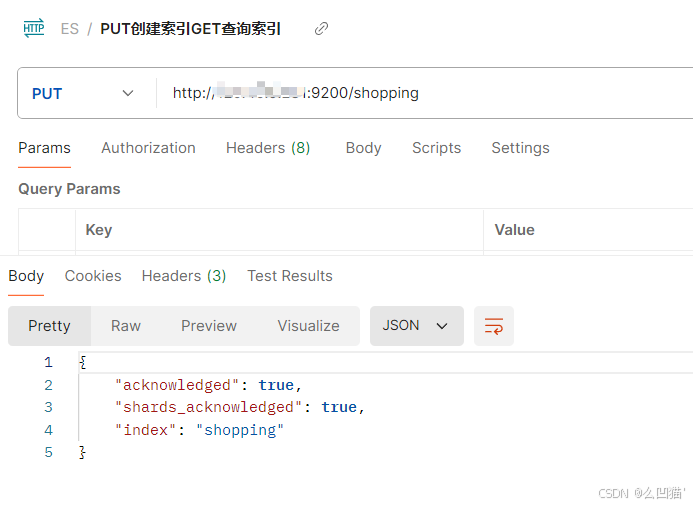693x507 pixels.
Task: Select the Pretty response view
Action: coord(49,326)
